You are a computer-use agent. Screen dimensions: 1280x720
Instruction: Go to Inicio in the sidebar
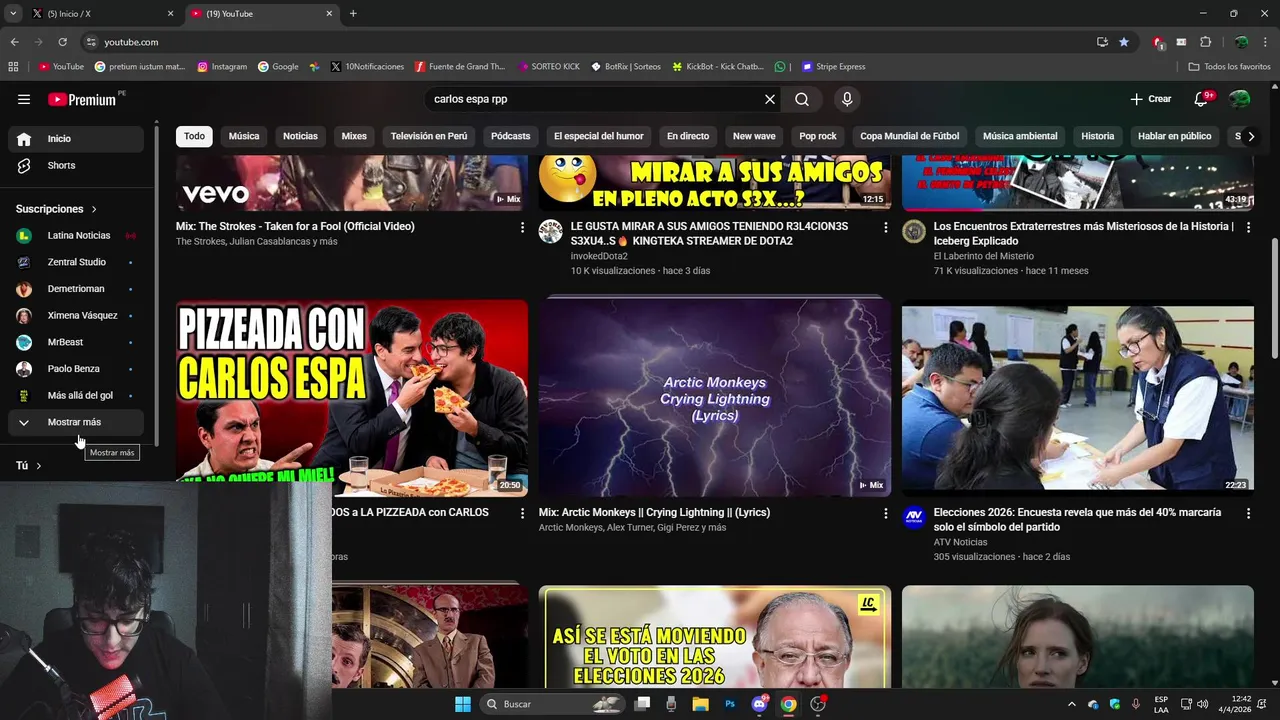(x=76, y=139)
